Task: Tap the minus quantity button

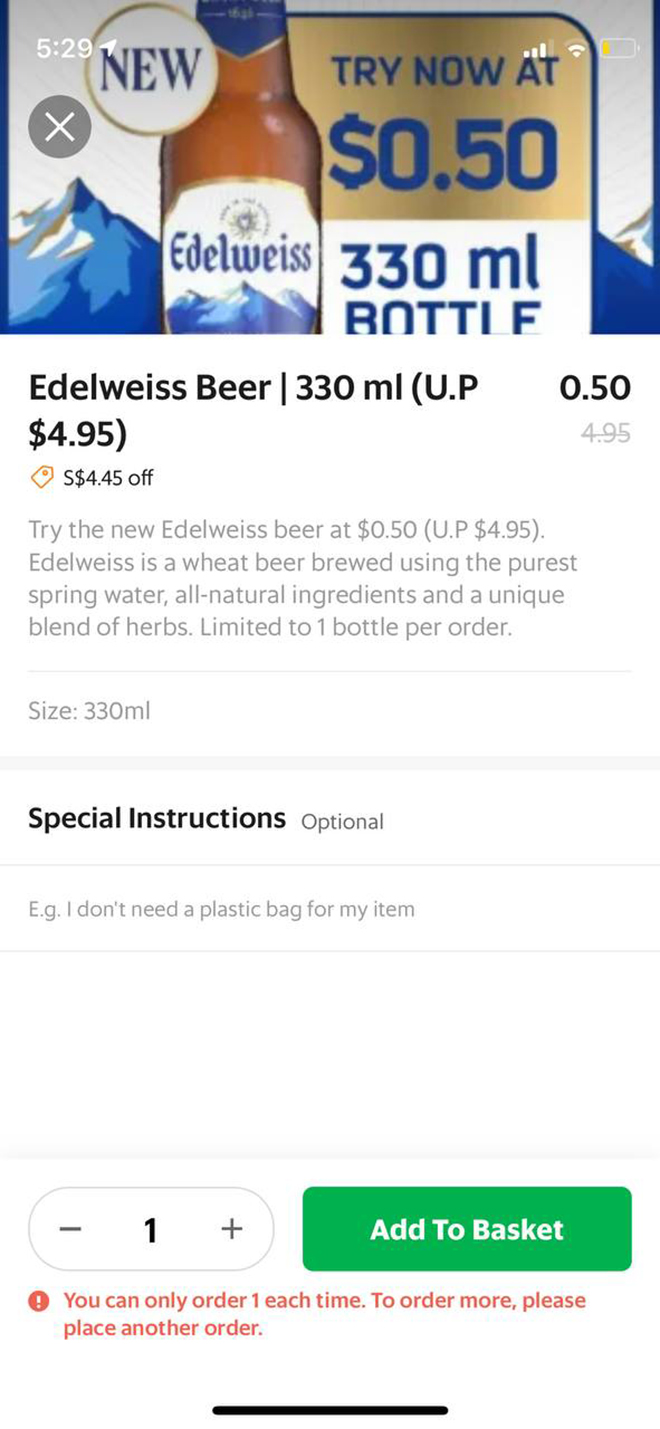Action: 71,1229
